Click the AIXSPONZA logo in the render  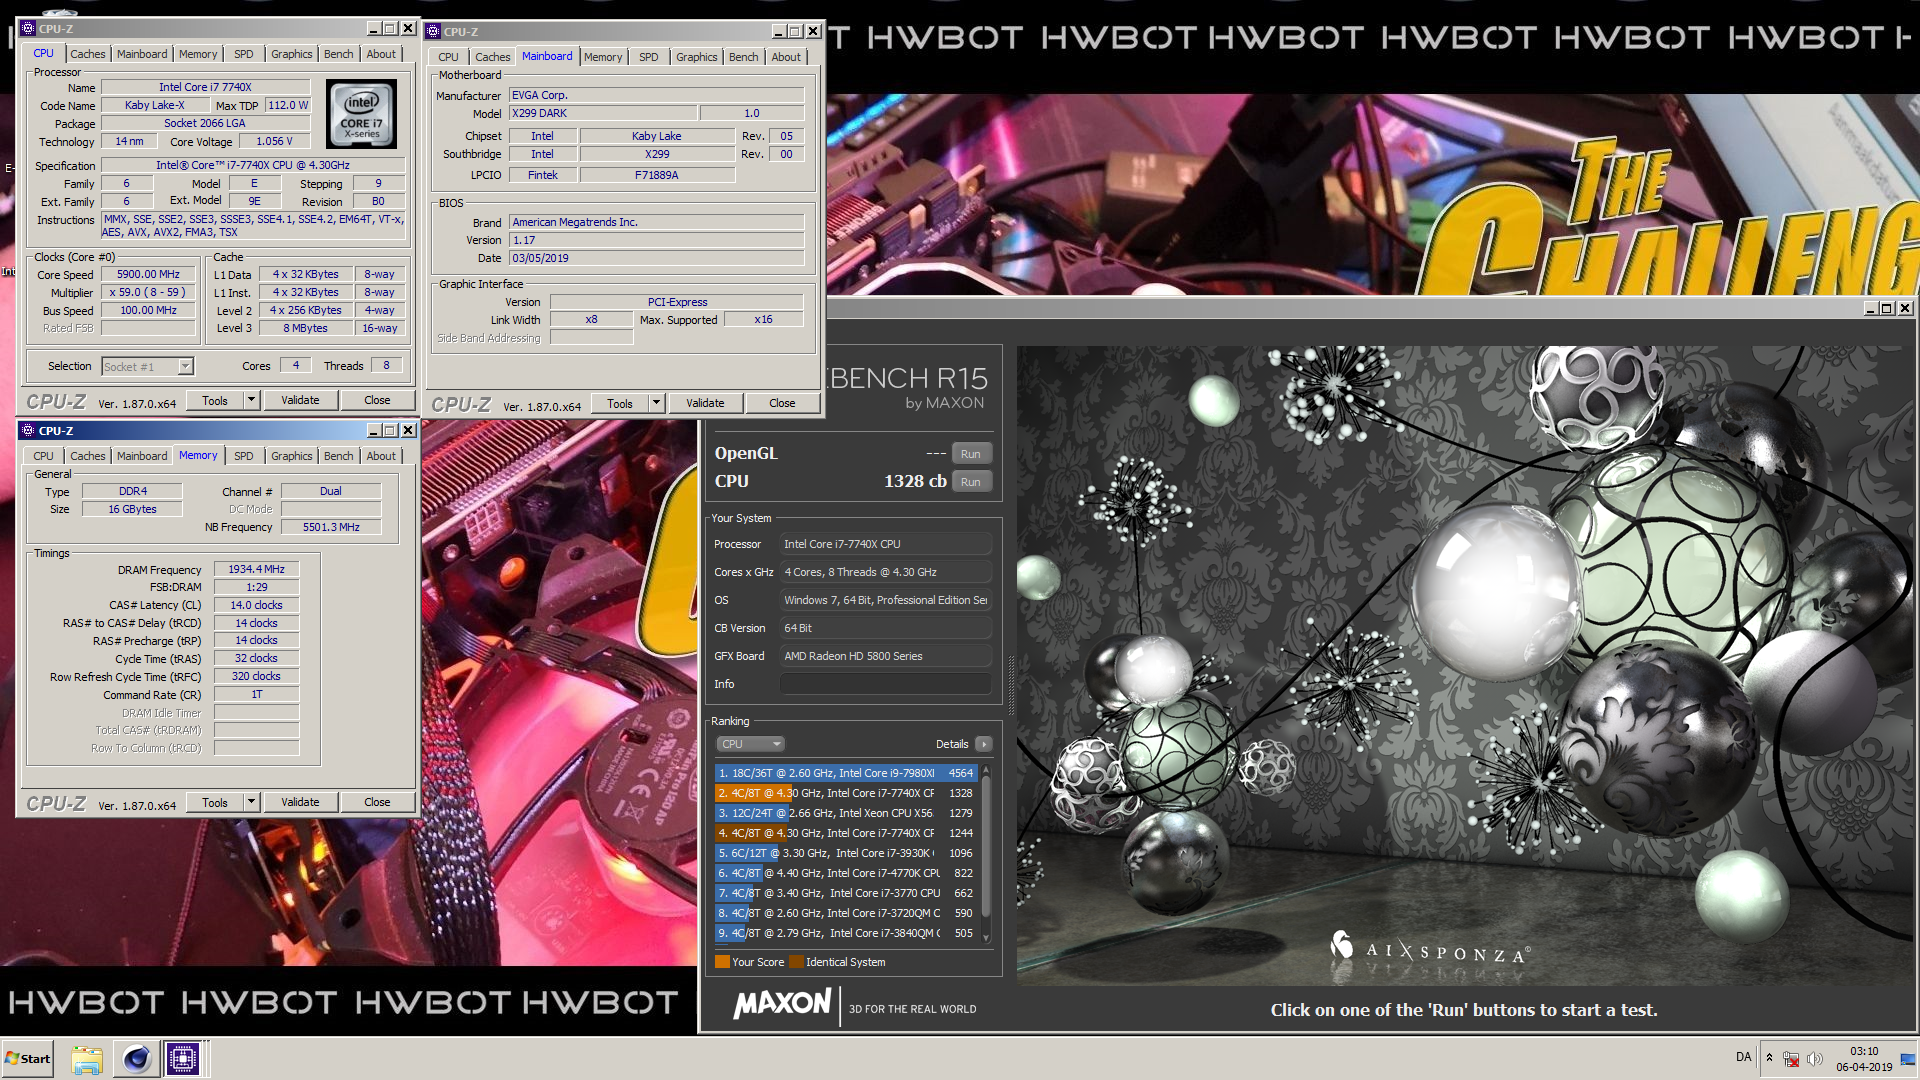1430,950
